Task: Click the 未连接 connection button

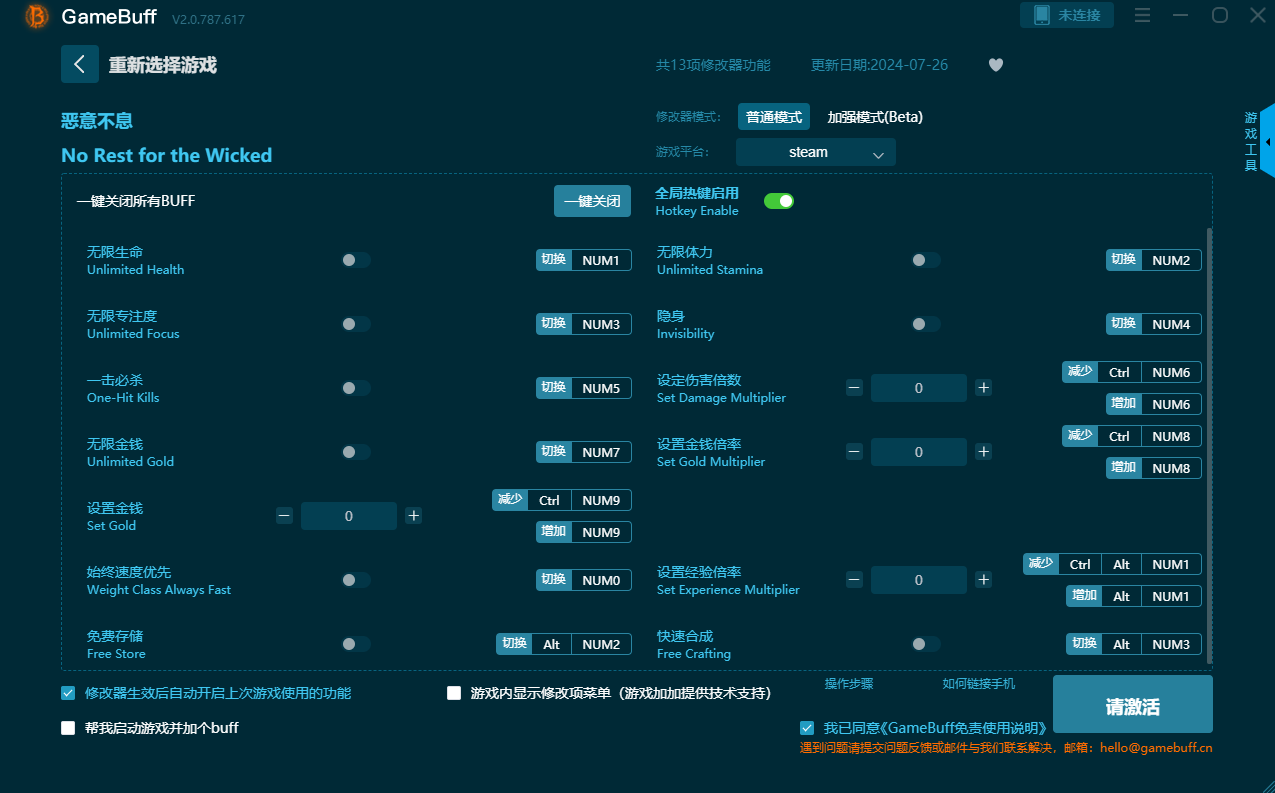Action: coord(1066,15)
